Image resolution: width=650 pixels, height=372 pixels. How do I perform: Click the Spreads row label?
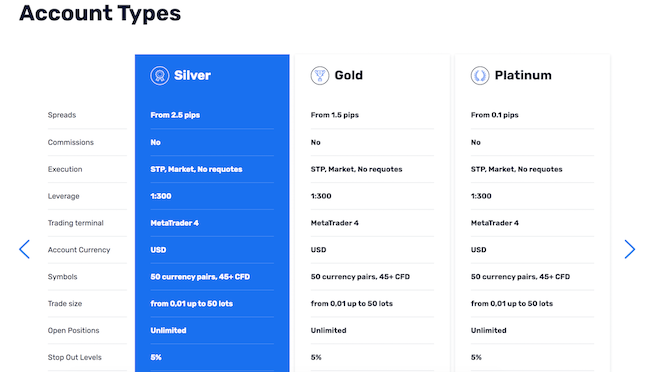[62, 115]
